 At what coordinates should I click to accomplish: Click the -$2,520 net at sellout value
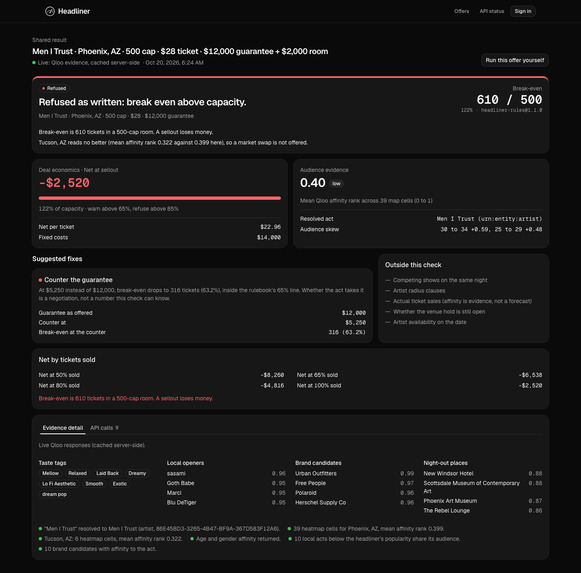64,183
